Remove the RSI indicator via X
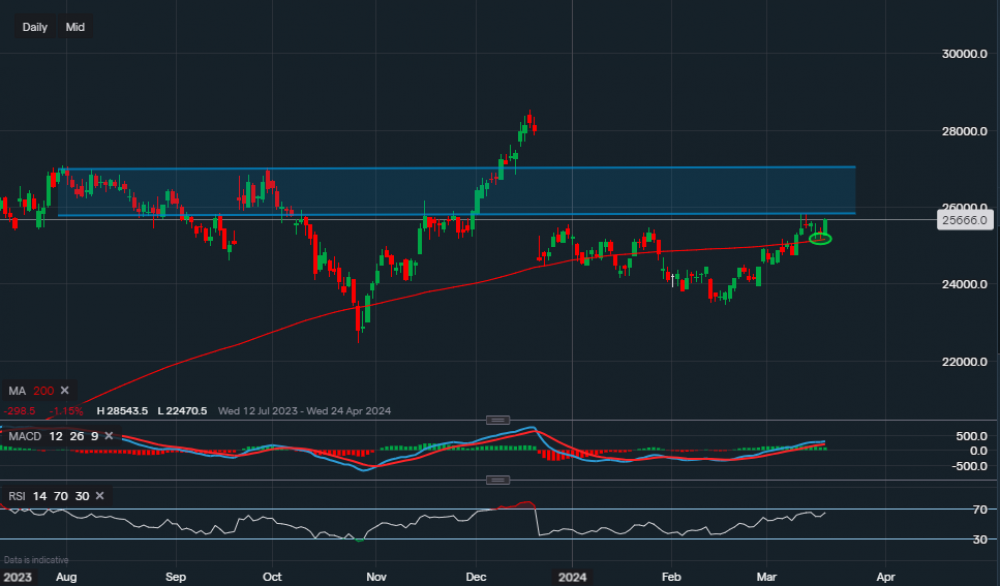 pos(101,495)
